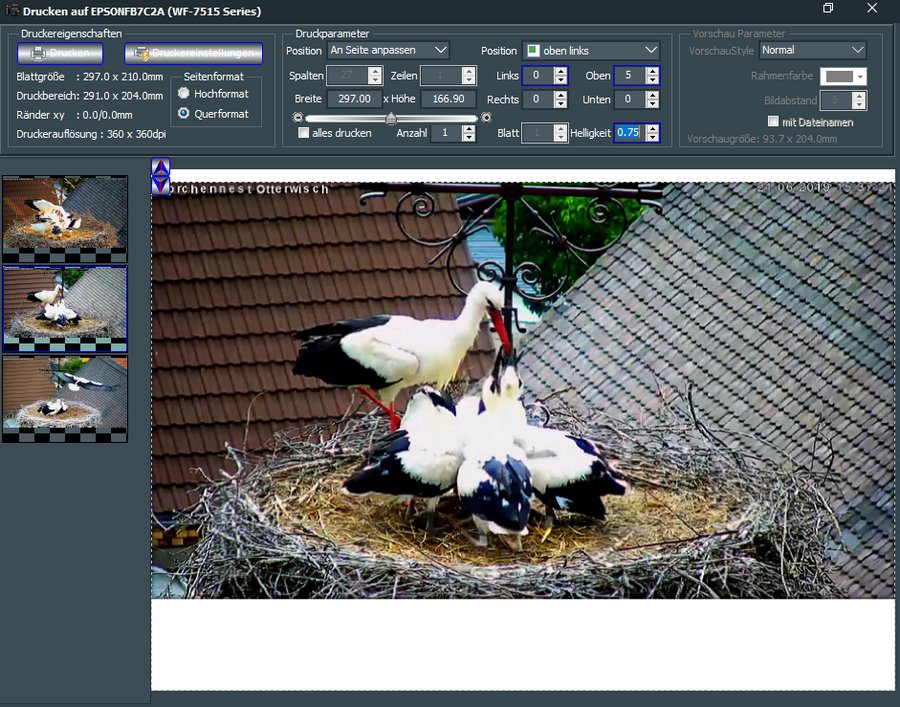This screenshot has height=707, width=900.
Task: Open Druckereinstellungen printer settings
Action: pyautogui.click(x=193, y=53)
